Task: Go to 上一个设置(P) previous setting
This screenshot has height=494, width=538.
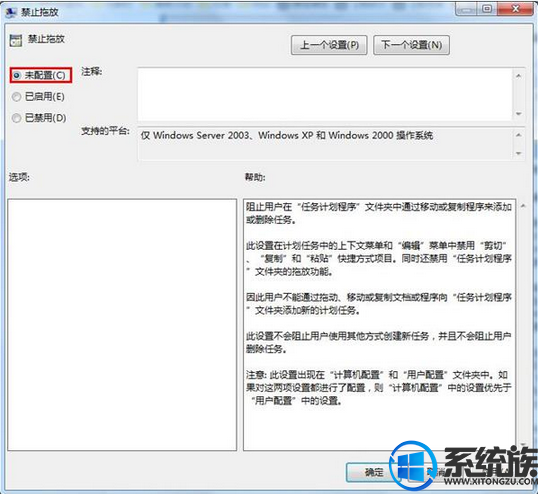Action: pyautogui.click(x=329, y=45)
